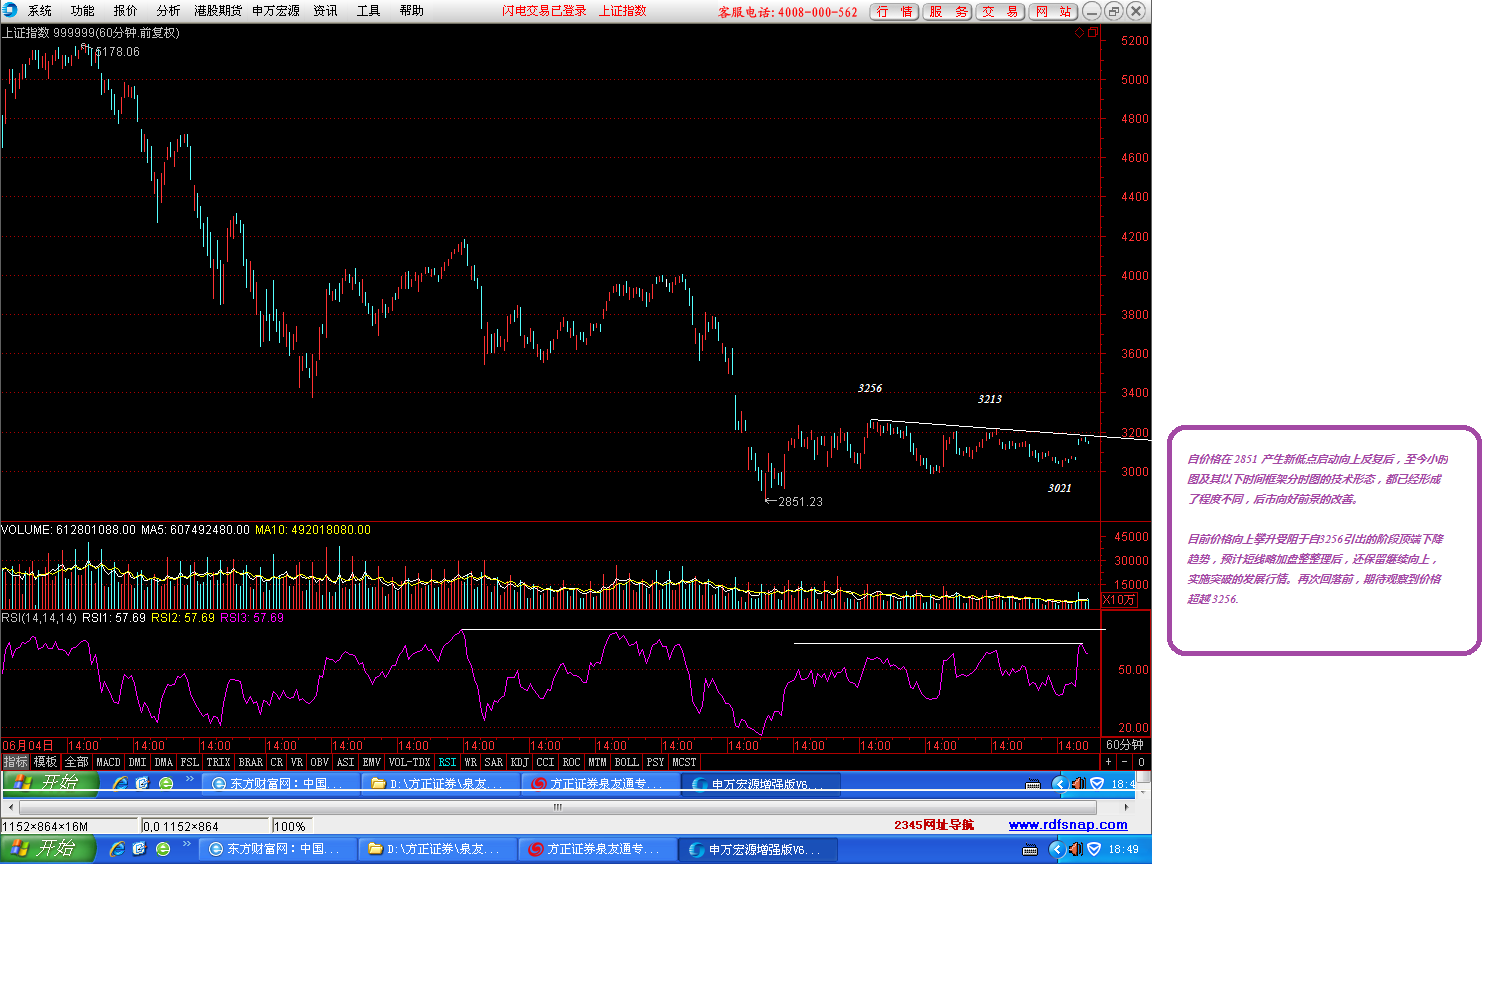
Task: Open the 功能 menu
Action: [83, 11]
